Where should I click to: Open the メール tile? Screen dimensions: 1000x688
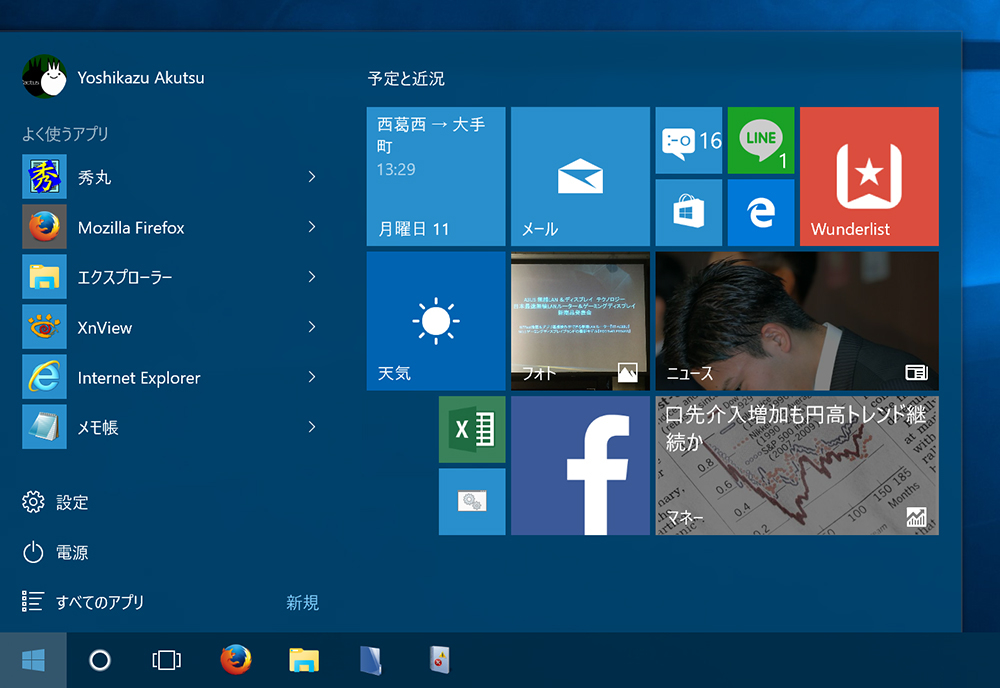(580, 175)
